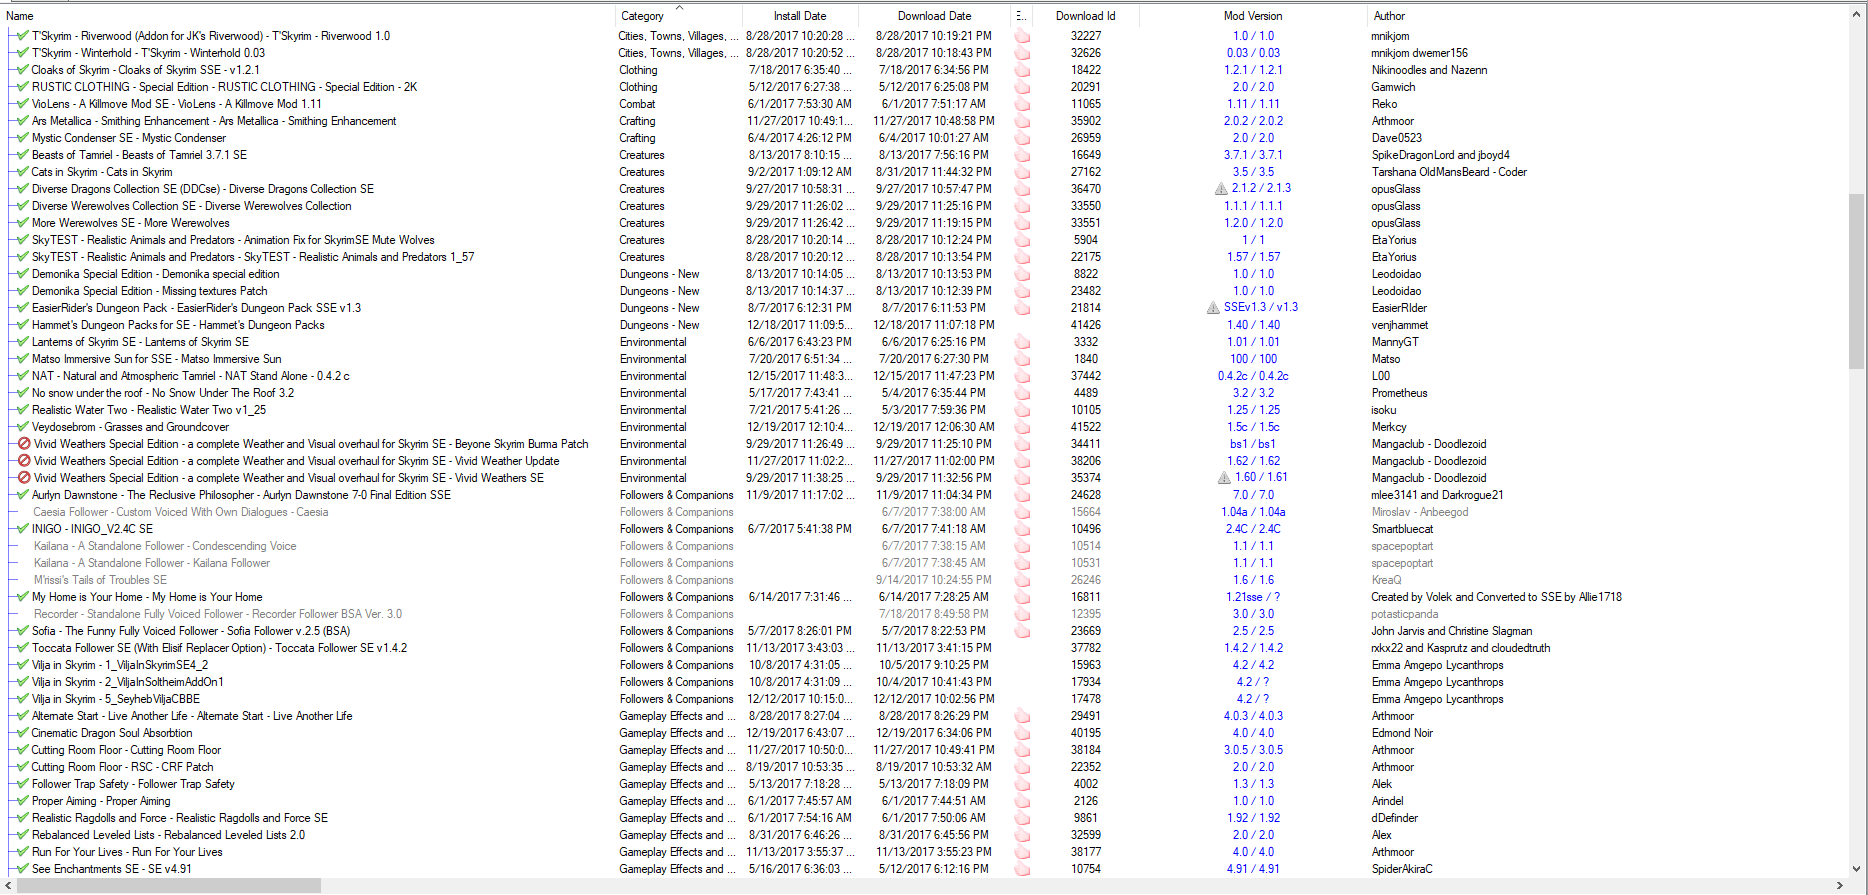Click the horizontal scrollbar thumb
This screenshot has width=1868, height=895.
(168, 886)
